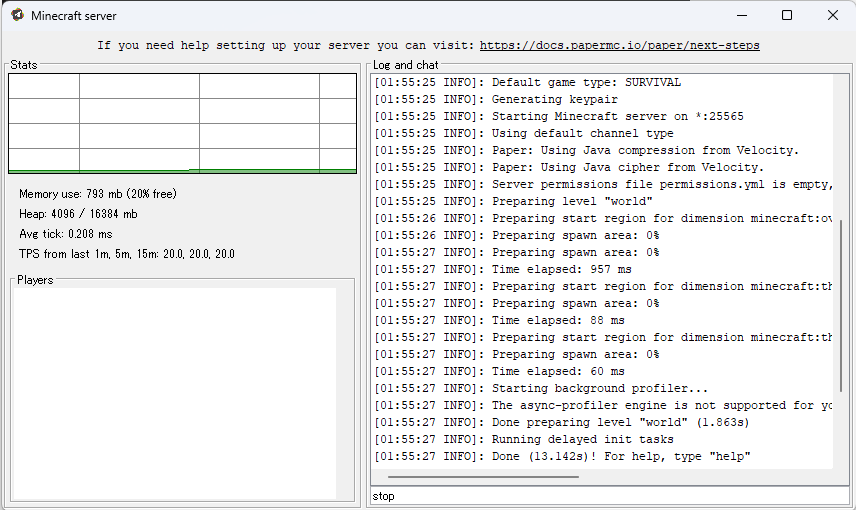This screenshot has width=856, height=510.
Task: Click log line "Starting Minecraft server on *:25565"
Action: pyautogui.click(x=558, y=116)
